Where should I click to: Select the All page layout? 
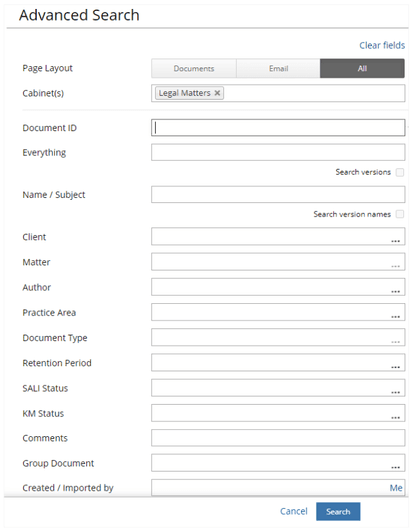[x=362, y=68]
